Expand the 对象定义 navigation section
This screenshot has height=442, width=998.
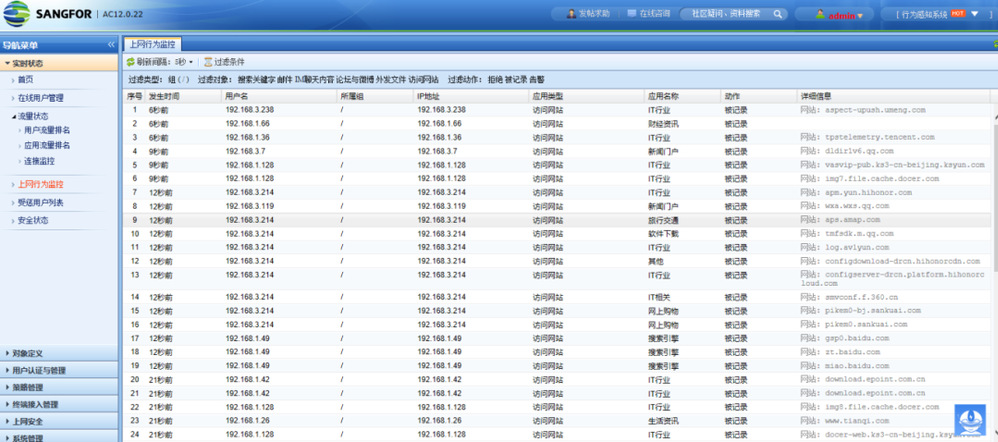[30, 353]
